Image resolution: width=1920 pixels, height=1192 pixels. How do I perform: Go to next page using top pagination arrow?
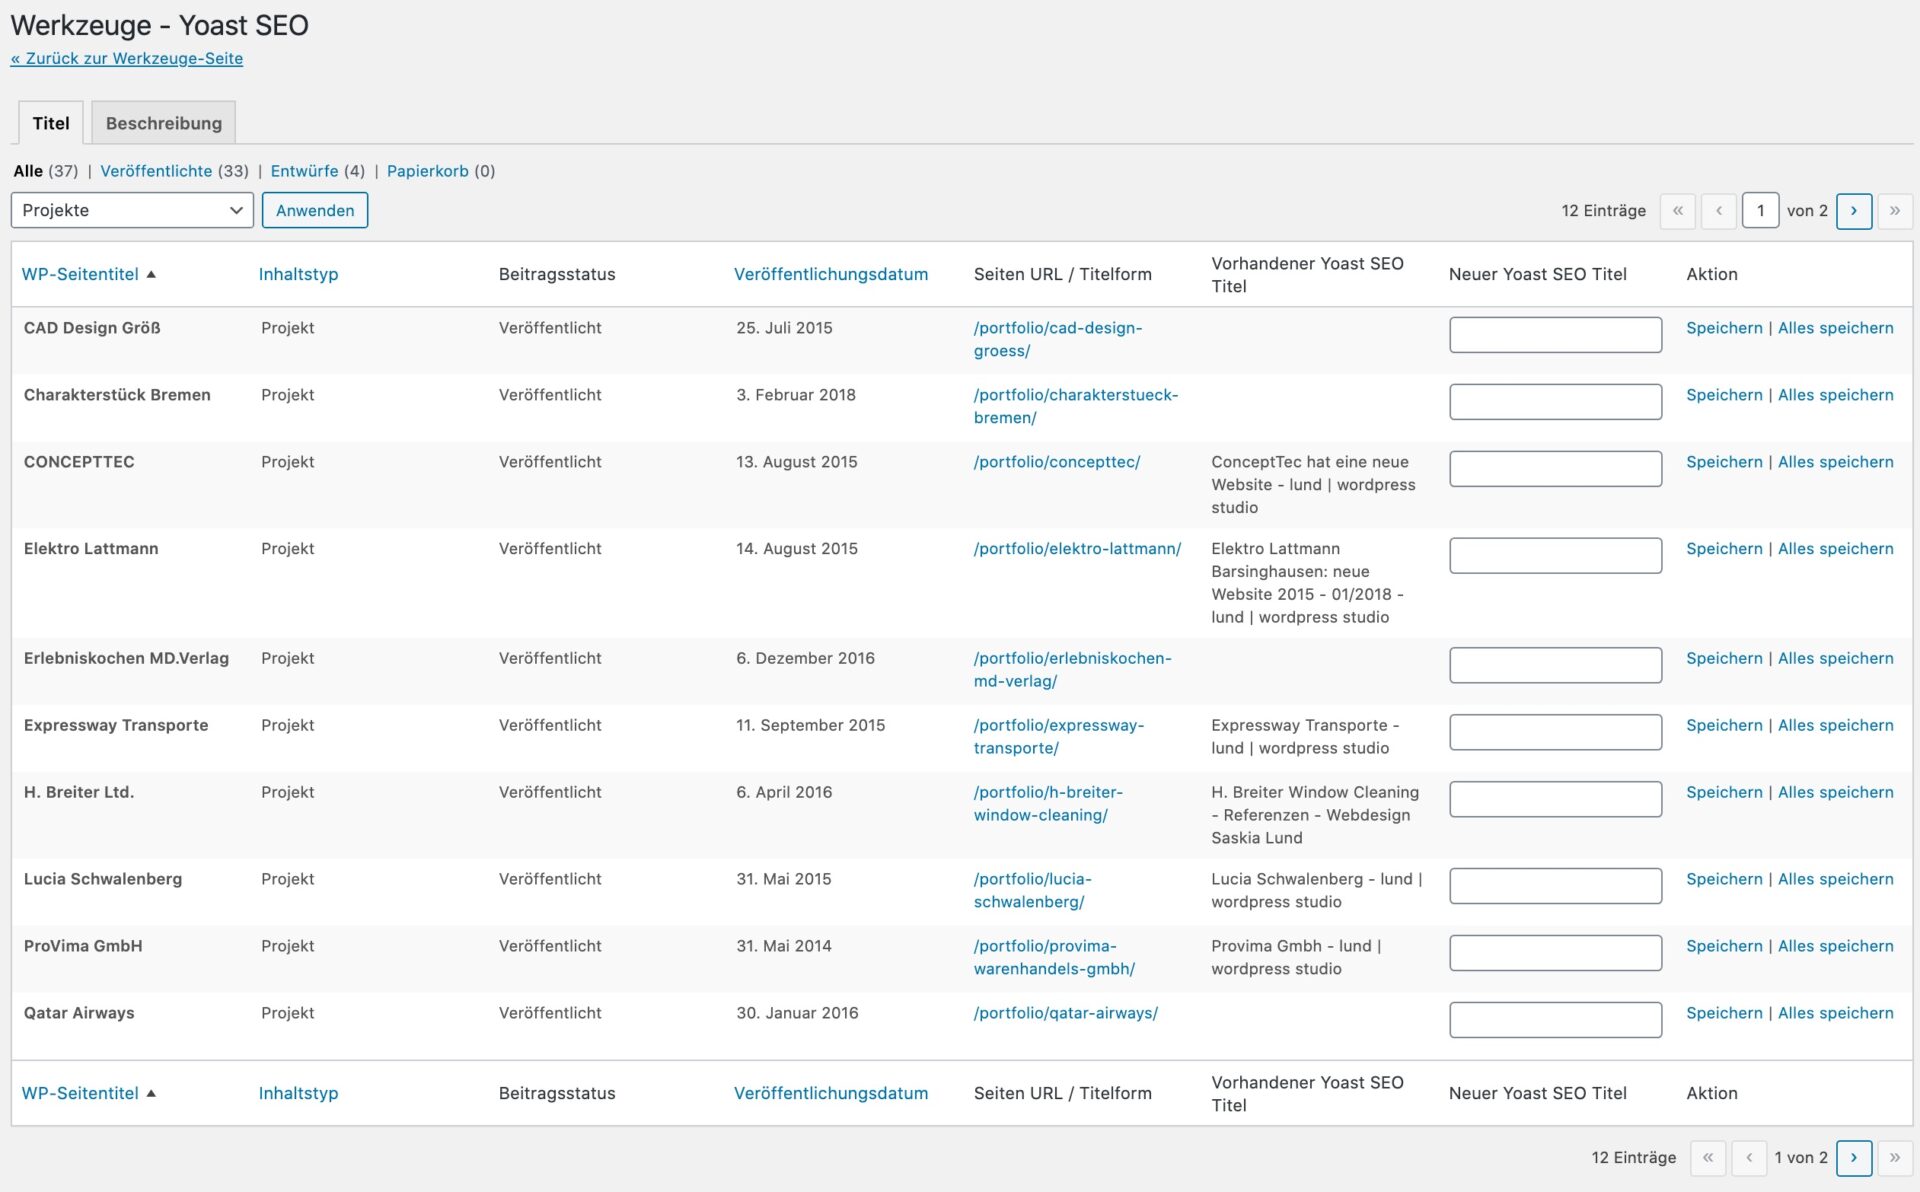click(x=1853, y=211)
